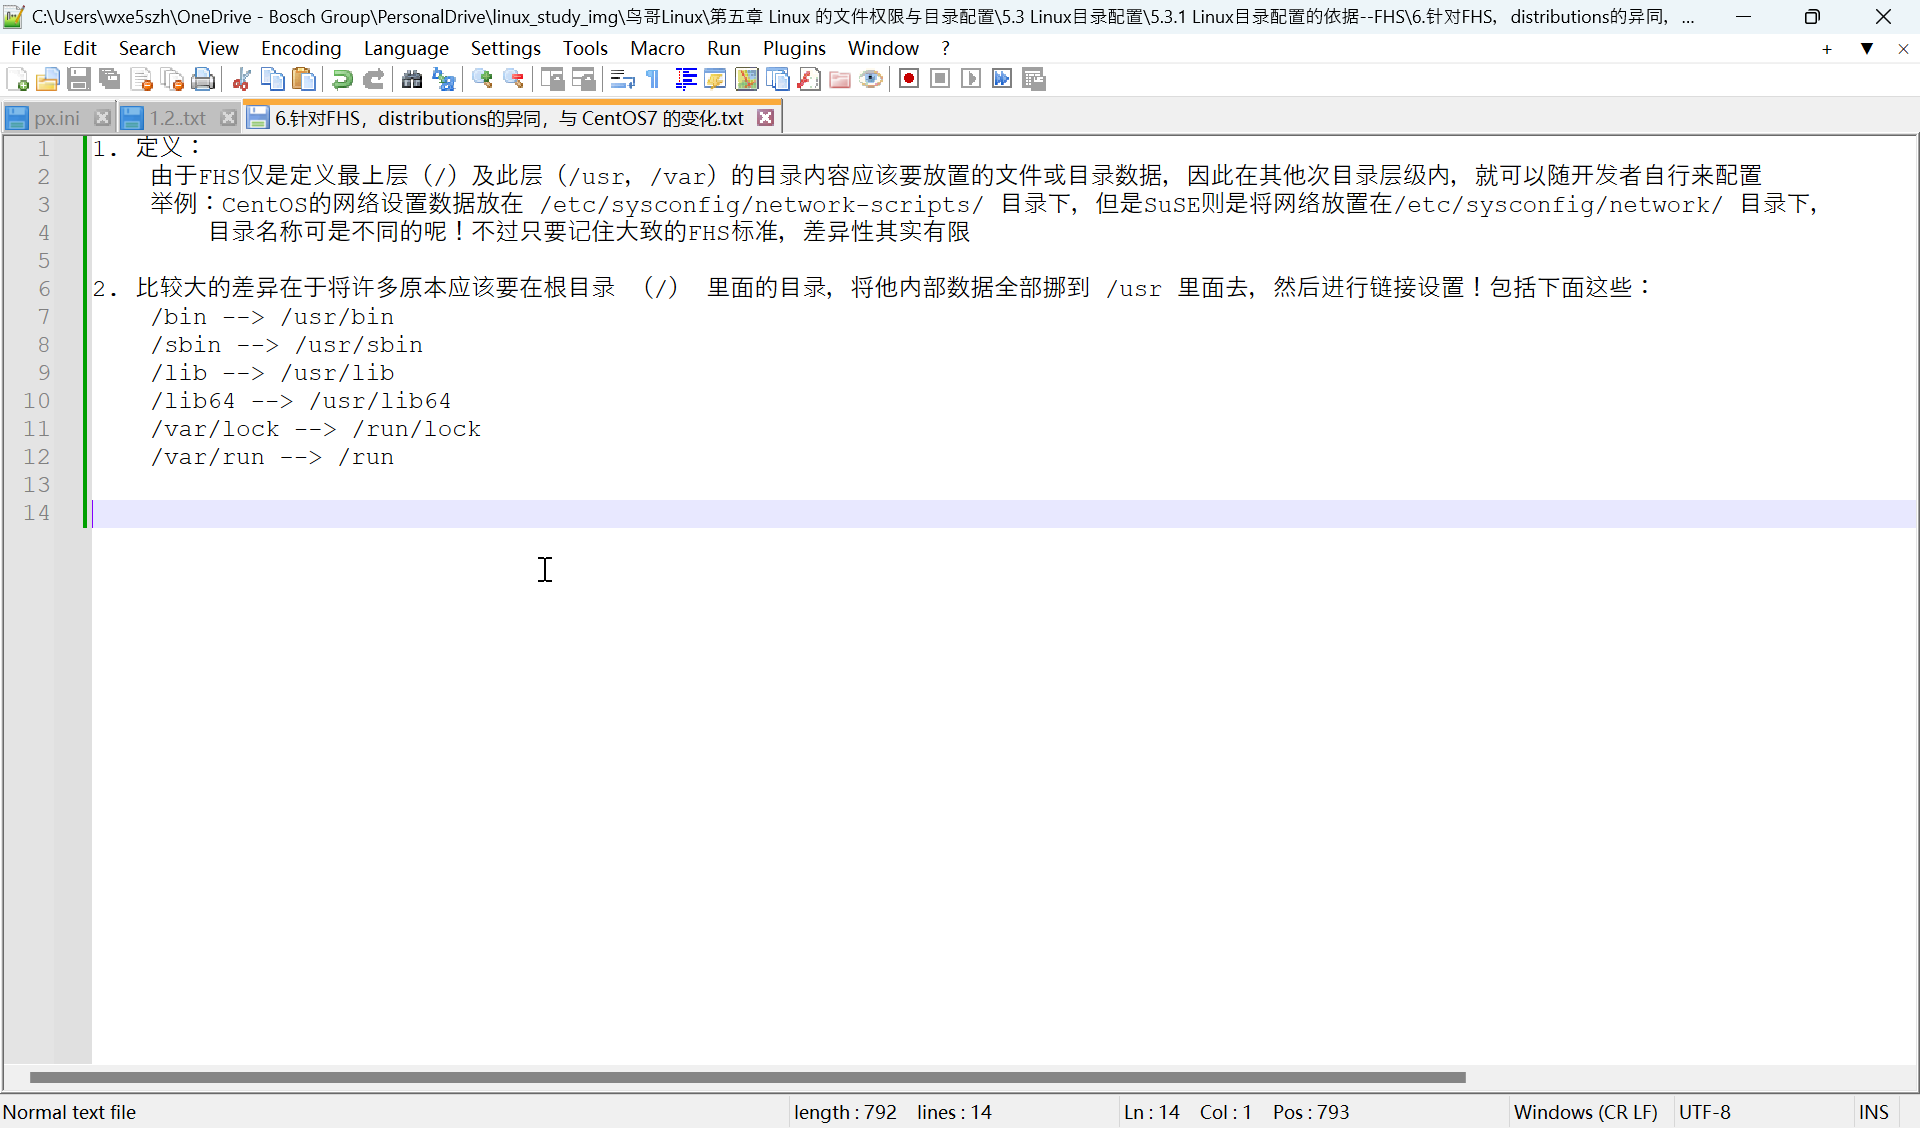1920x1128 pixels.
Task: Click the Cut scissors icon
Action: 241,79
